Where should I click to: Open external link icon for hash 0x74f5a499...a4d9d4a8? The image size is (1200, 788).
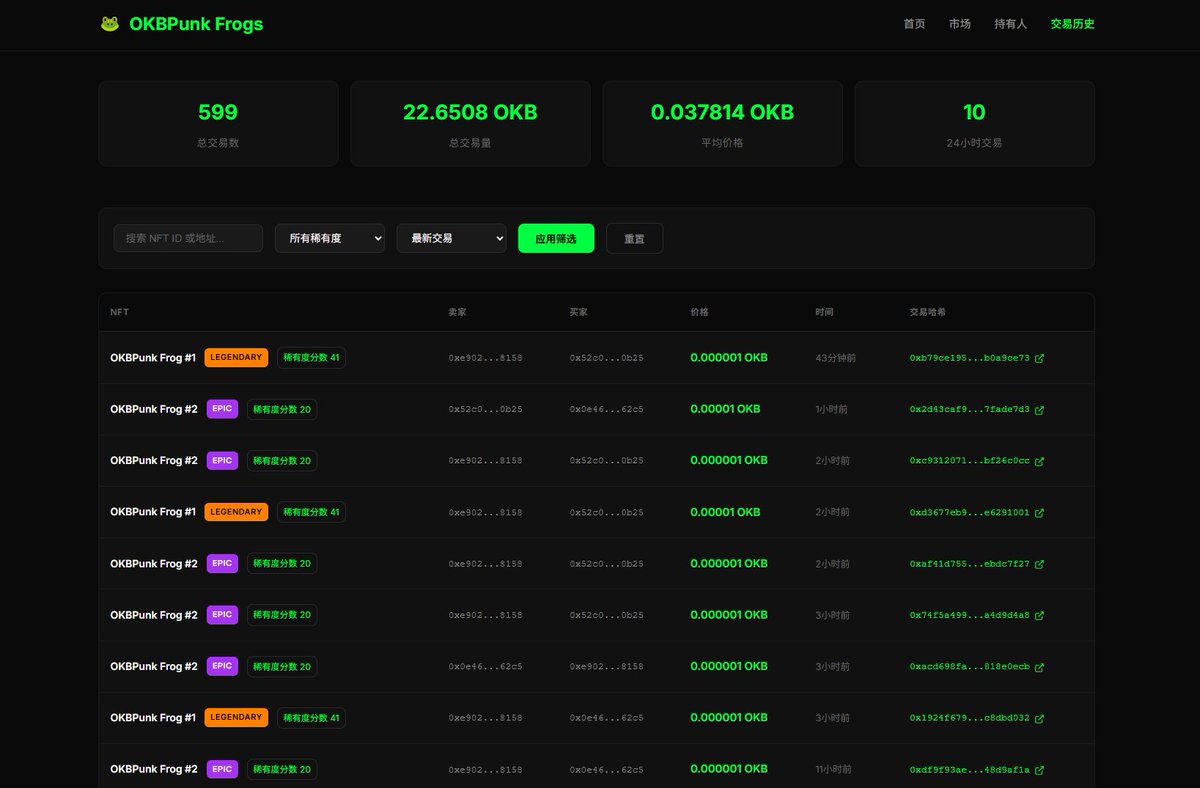[x=1039, y=616]
